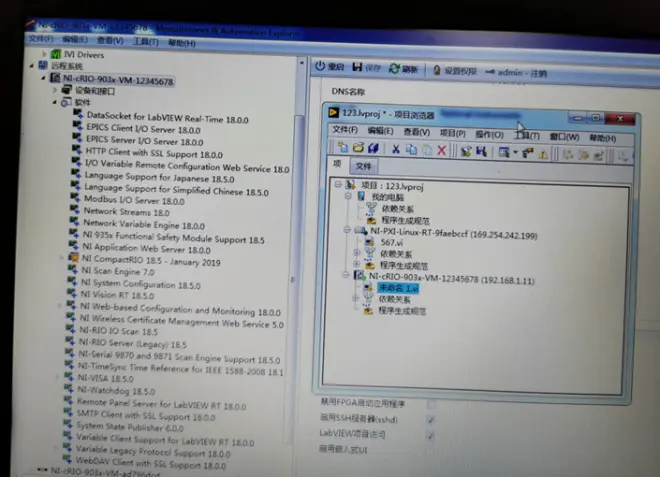Select DataSocket for LabVIEW Real-Time 18.0.0
660x477 pixels.
[x=168, y=117]
